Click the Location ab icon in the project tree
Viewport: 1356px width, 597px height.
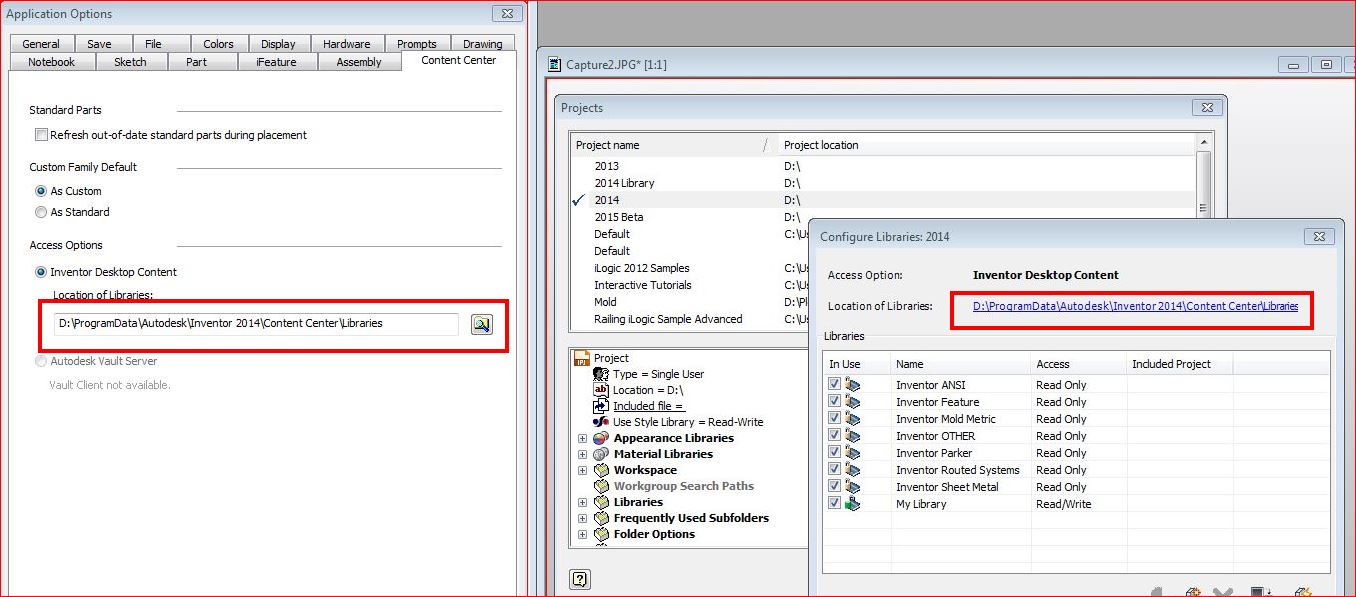pyautogui.click(x=601, y=389)
